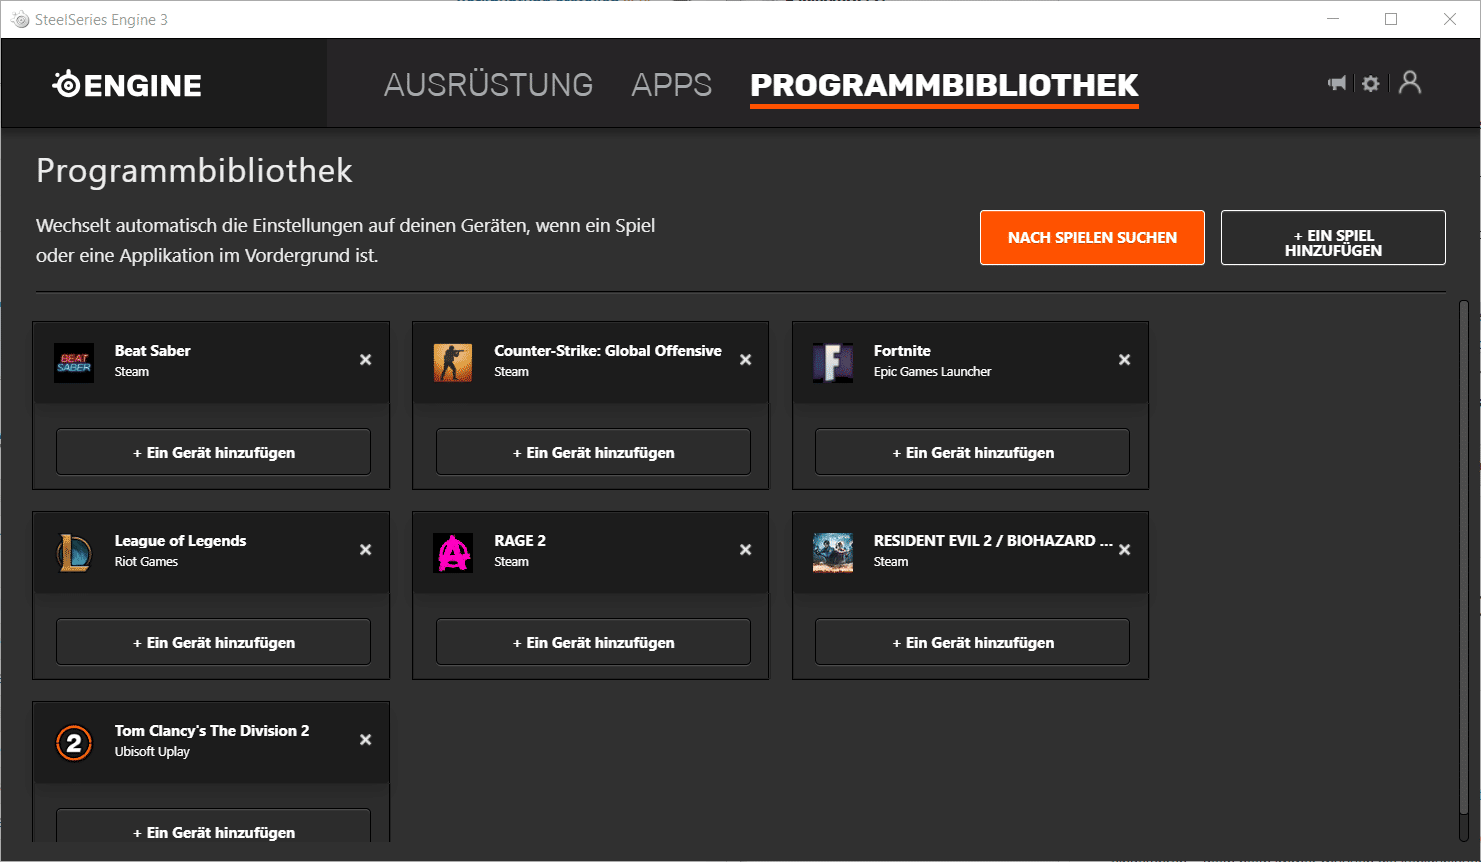1481x862 pixels.
Task: Click the League of Legends icon
Action: pyautogui.click(x=74, y=552)
